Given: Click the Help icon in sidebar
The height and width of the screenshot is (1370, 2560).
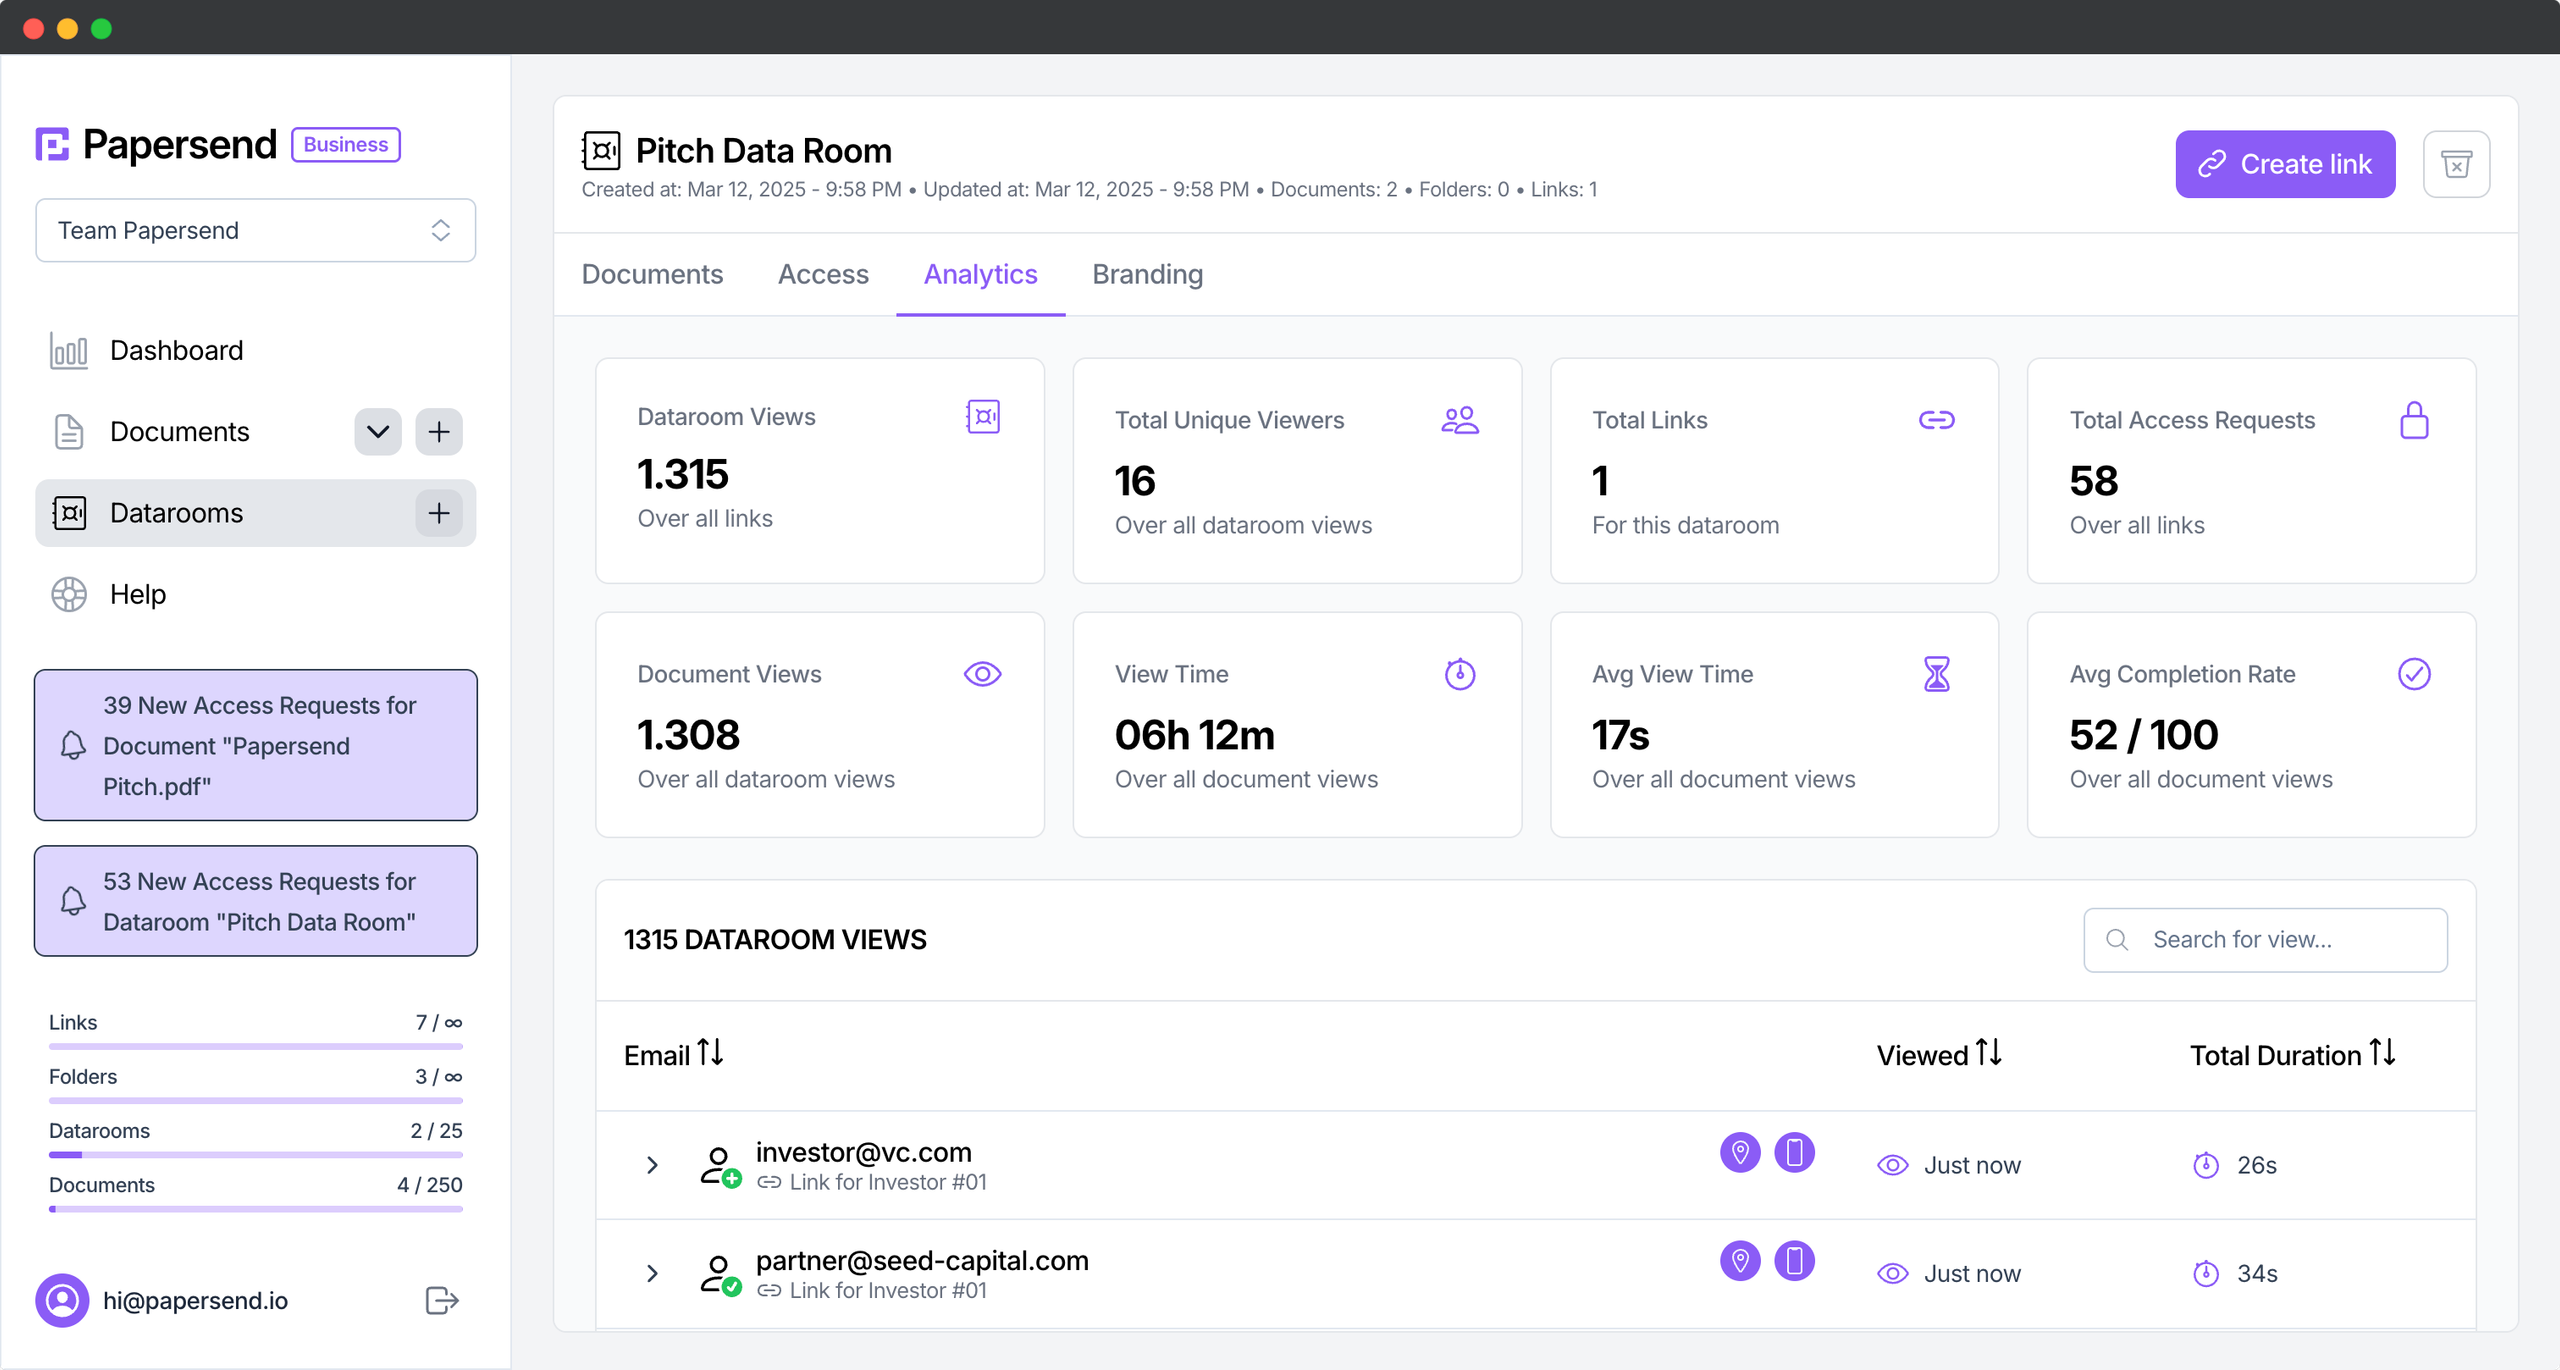Looking at the screenshot, I should tap(67, 593).
